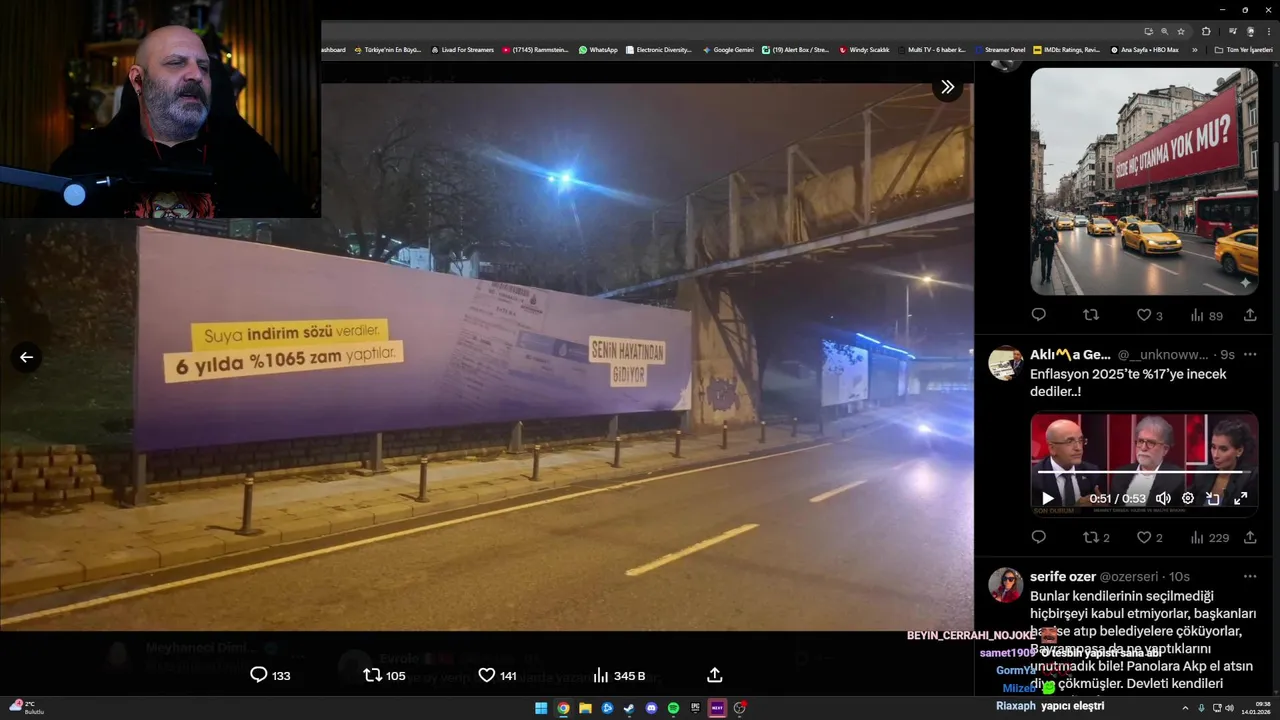
Task: View stats showing 89 views
Action: tap(1206, 315)
